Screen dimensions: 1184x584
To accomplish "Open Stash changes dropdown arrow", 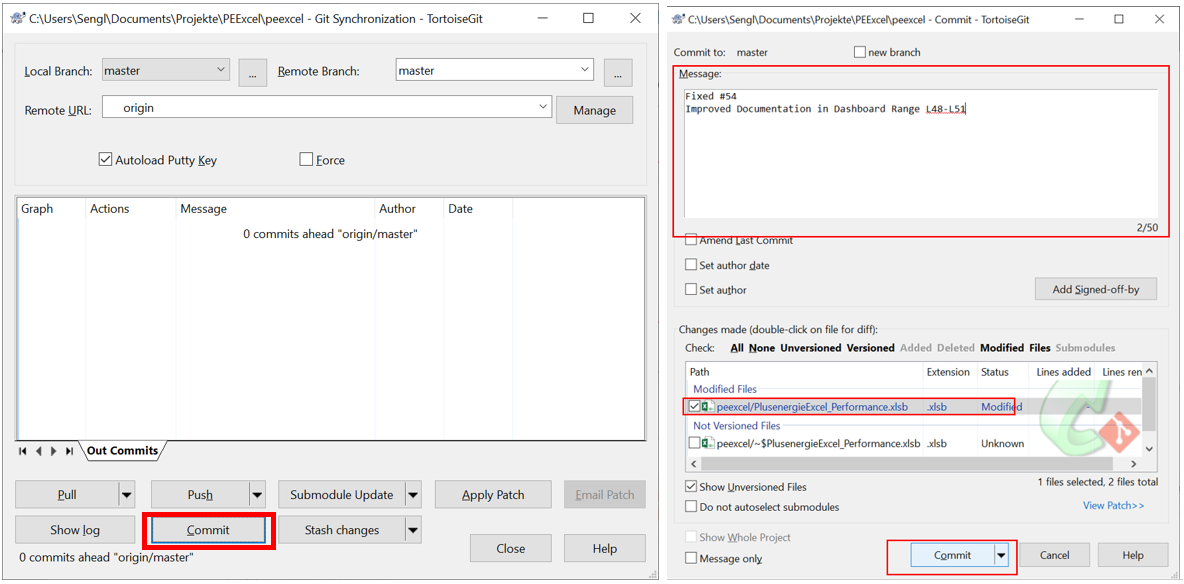I will pyautogui.click(x=413, y=530).
